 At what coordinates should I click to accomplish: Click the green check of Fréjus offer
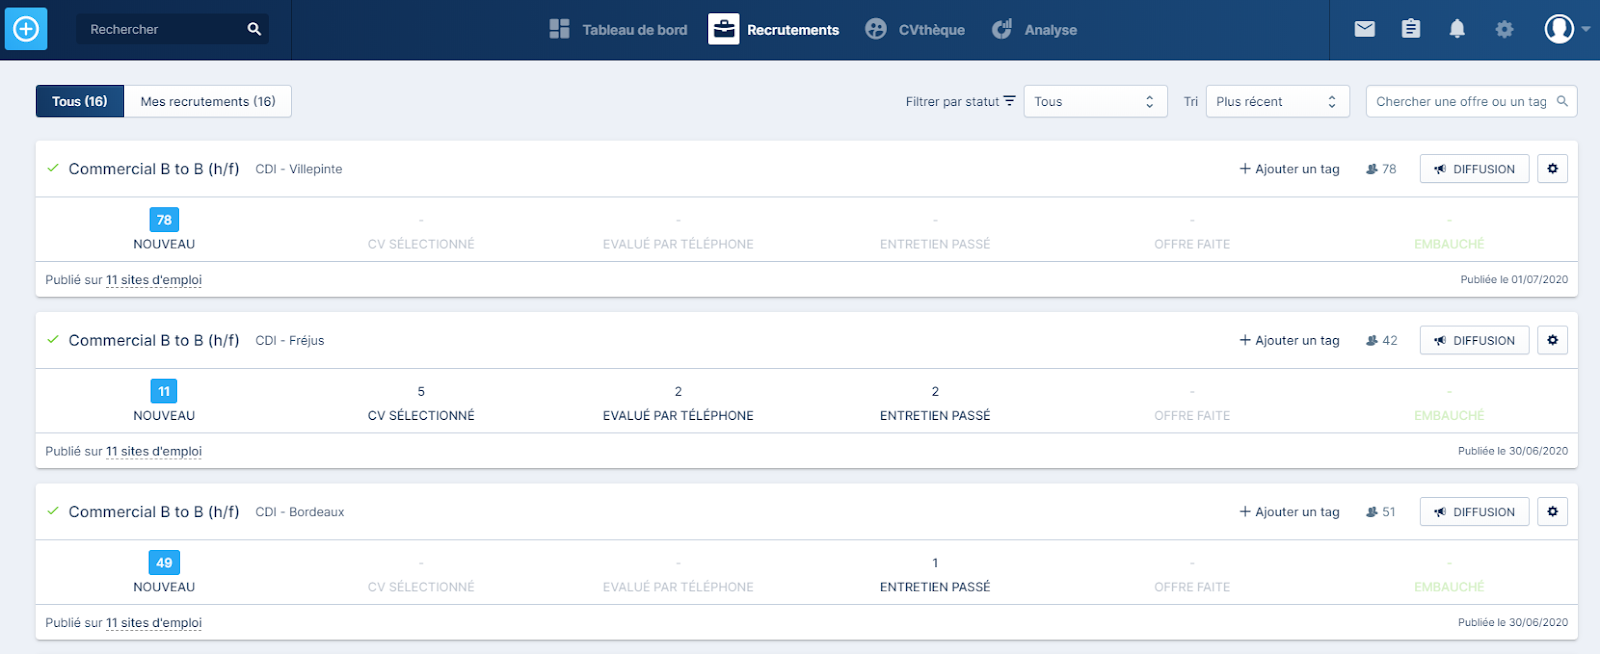coord(53,339)
